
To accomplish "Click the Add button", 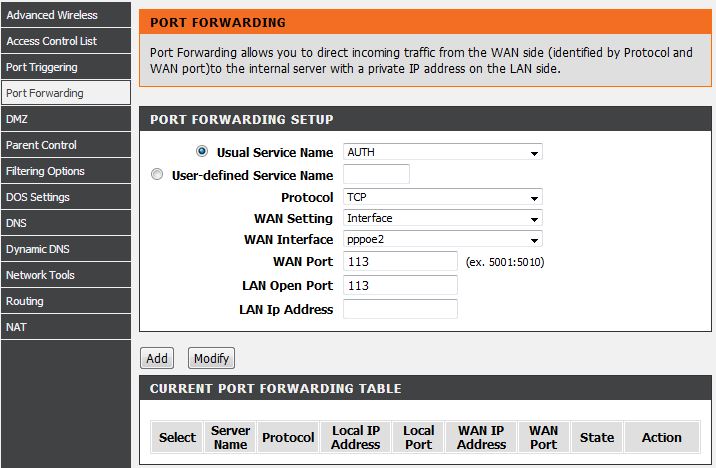I will 157,358.
